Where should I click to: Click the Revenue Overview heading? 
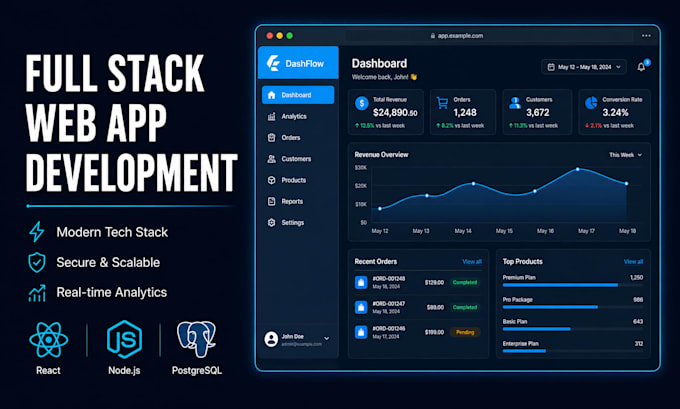pyautogui.click(x=381, y=154)
